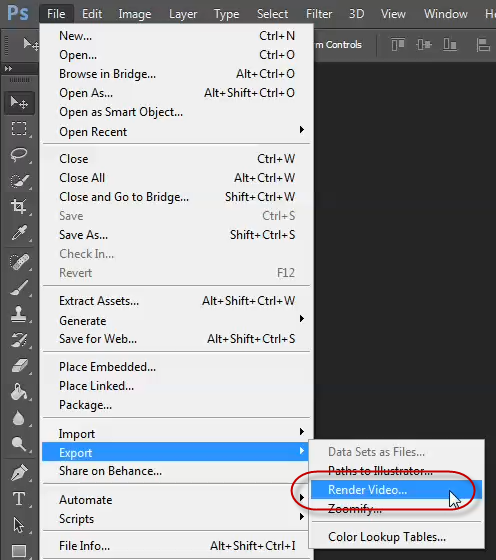Select the Clone Stamp tool
This screenshot has height=560, width=496.
click(19, 314)
